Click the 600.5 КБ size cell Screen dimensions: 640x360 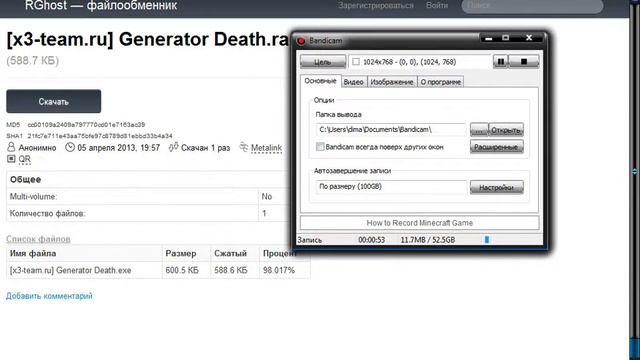tap(186, 270)
